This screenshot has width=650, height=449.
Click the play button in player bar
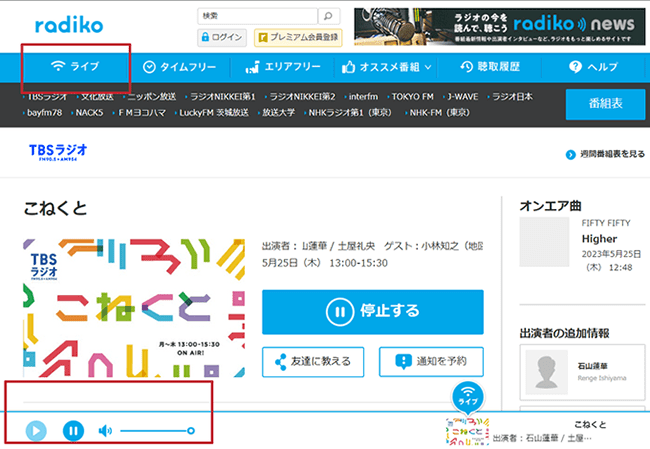tap(36, 431)
